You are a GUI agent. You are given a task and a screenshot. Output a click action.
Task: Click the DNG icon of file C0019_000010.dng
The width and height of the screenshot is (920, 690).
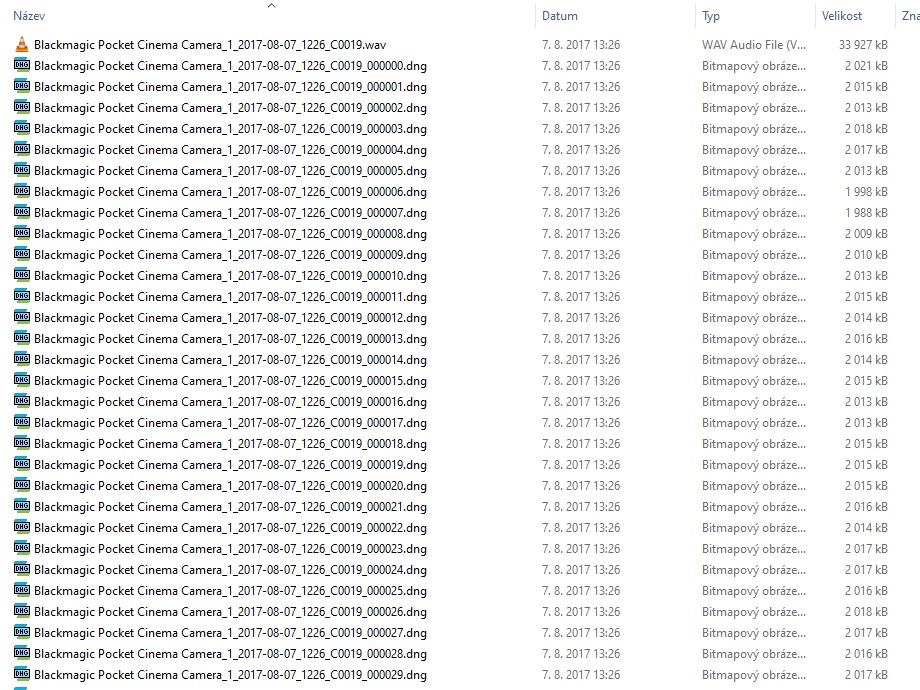pyautogui.click(x=22, y=276)
